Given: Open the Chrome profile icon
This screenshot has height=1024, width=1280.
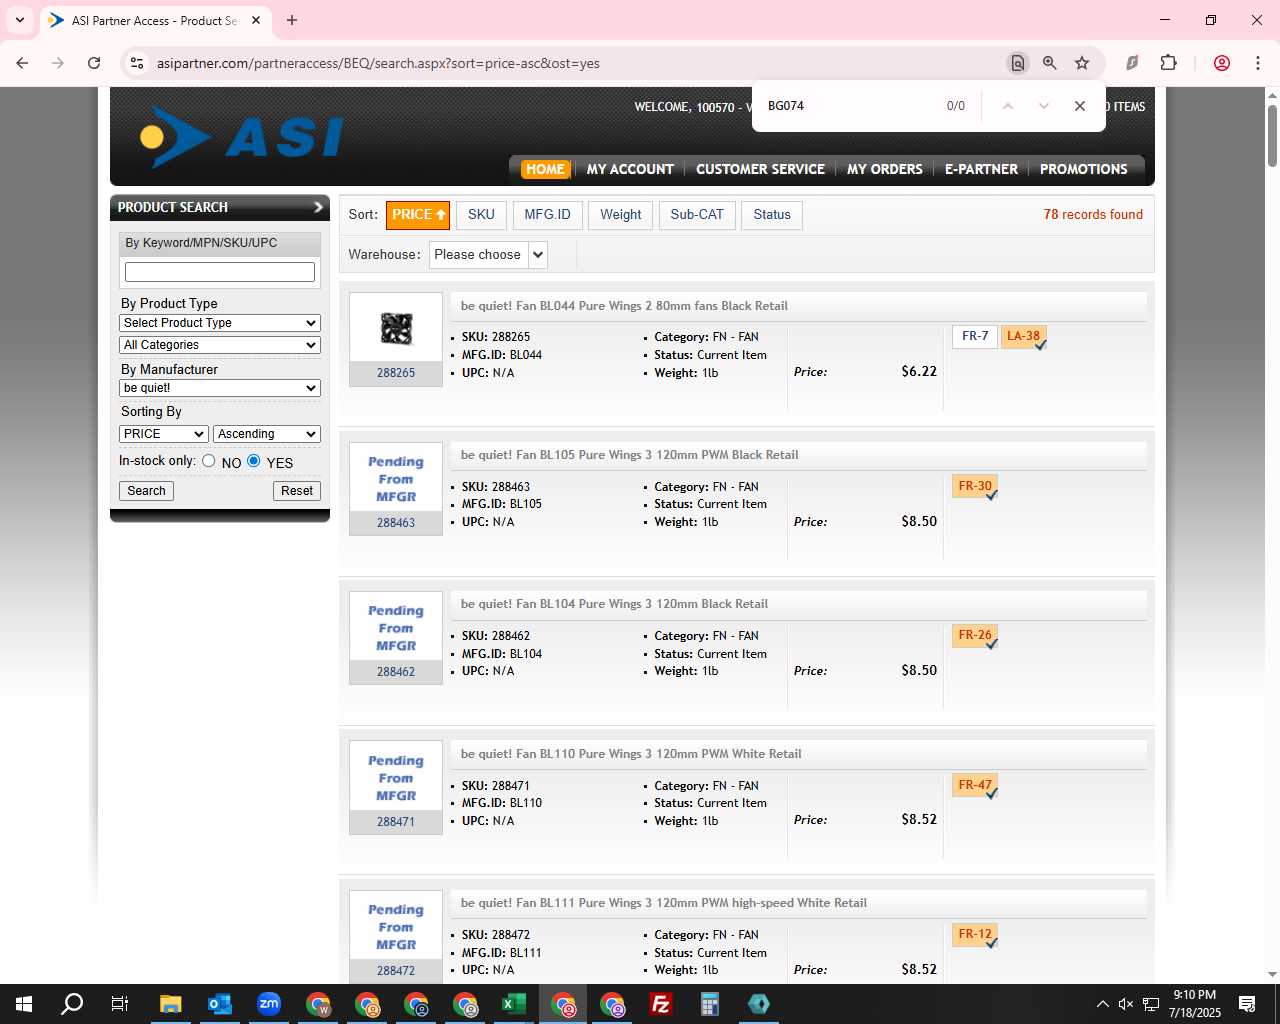Looking at the screenshot, I should point(1222,63).
